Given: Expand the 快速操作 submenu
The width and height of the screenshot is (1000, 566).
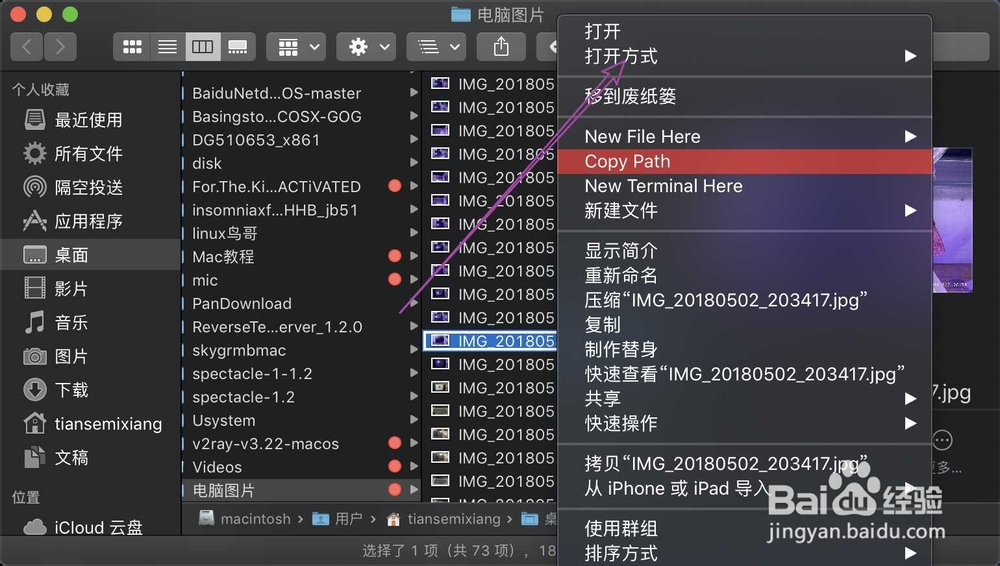Looking at the screenshot, I should point(744,424).
